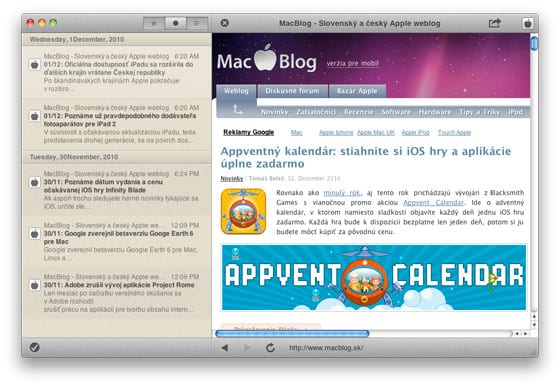The height and width of the screenshot is (387, 560).
Task: Reload the page with refresh icon
Action: point(270,348)
